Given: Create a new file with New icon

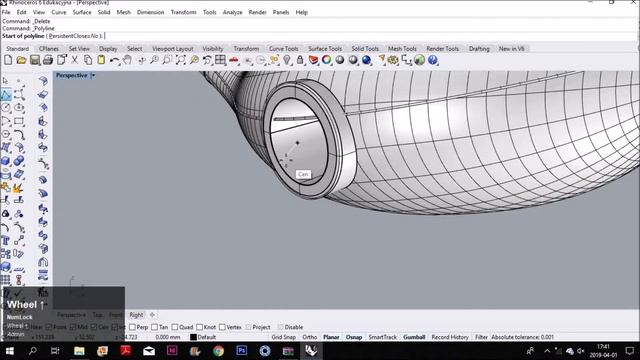Looking at the screenshot, I should pos(8,60).
